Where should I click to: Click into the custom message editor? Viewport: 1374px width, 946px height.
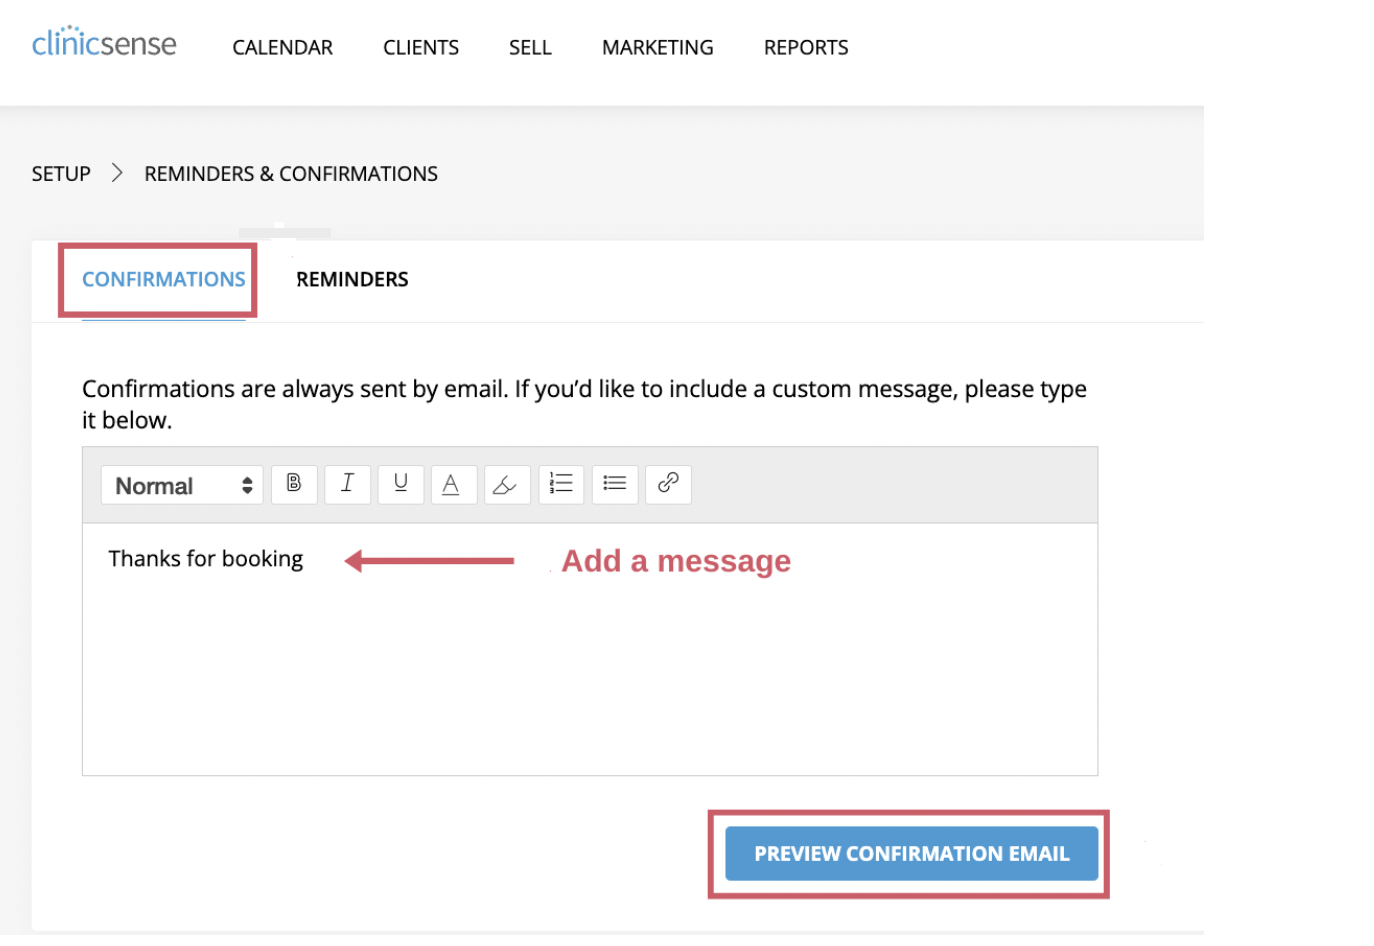click(590, 650)
